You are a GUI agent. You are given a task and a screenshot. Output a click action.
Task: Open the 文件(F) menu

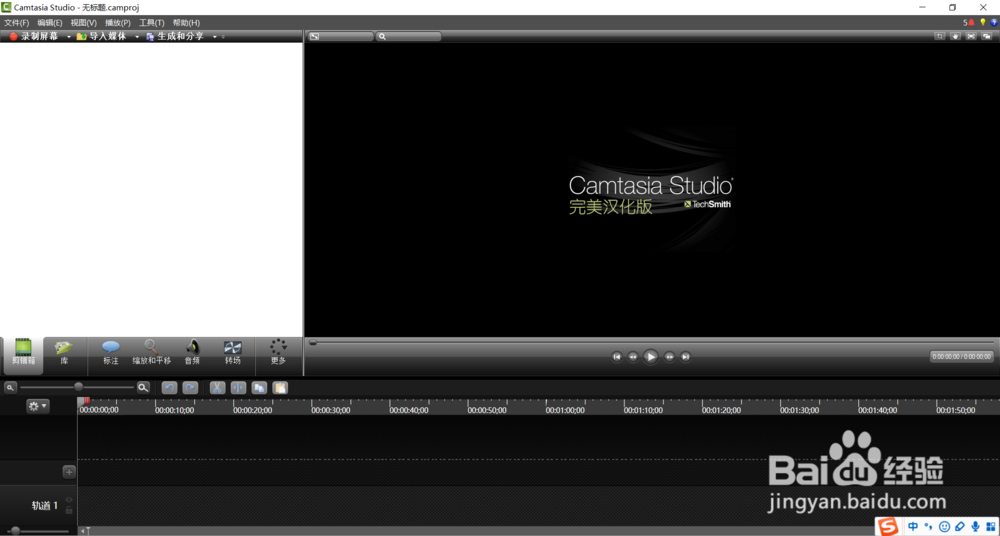[x=17, y=22]
